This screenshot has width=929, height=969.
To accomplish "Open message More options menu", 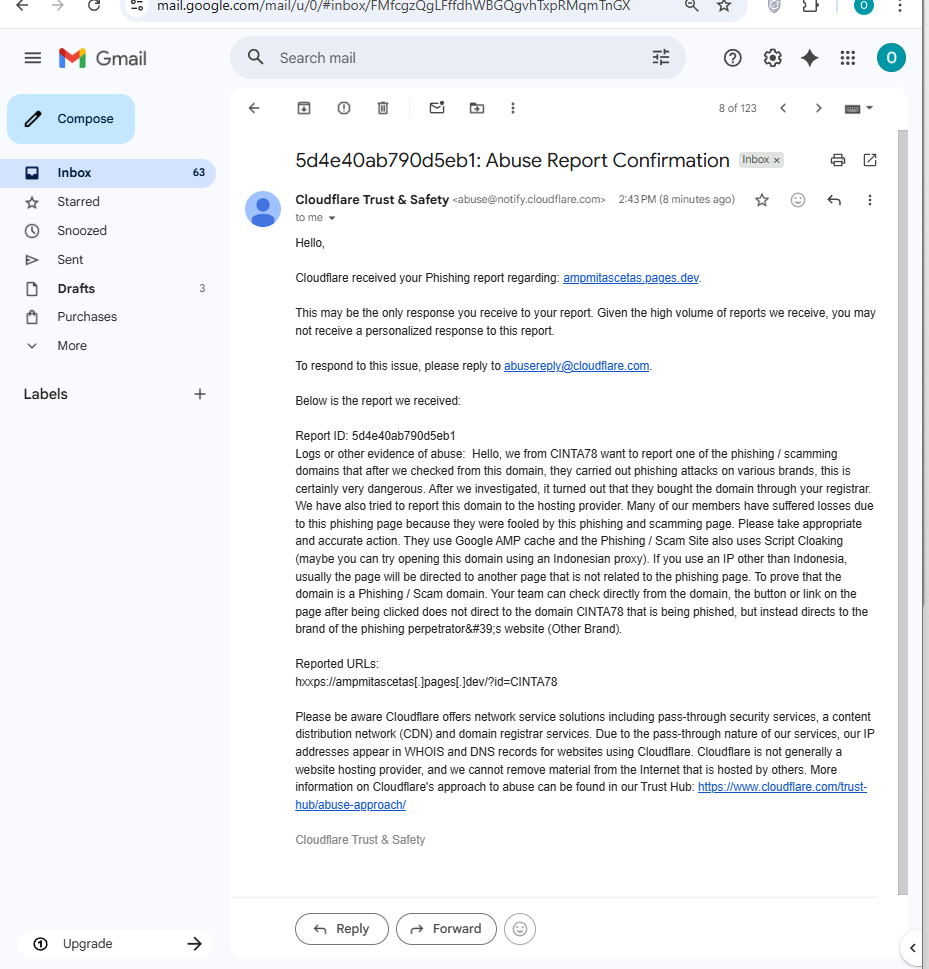I will [870, 200].
